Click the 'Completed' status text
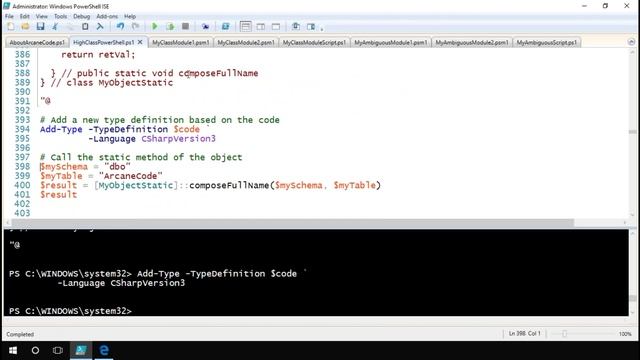Viewport: 640px width, 360px height. [20, 334]
